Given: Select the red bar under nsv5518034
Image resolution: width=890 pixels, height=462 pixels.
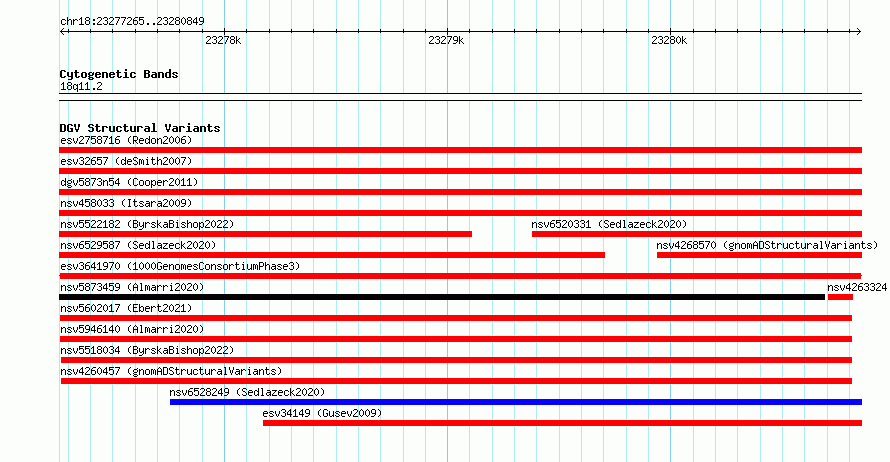Looking at the screenshot, I should tap(456, 360).
